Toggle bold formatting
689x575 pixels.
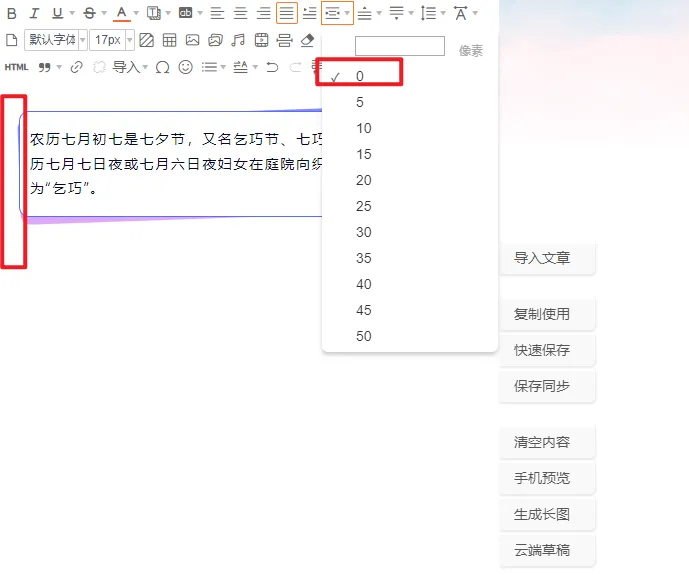point(12,13)
